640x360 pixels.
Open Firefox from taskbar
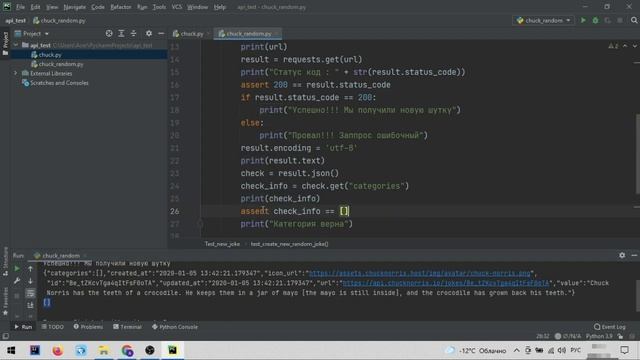coord(58,350)
